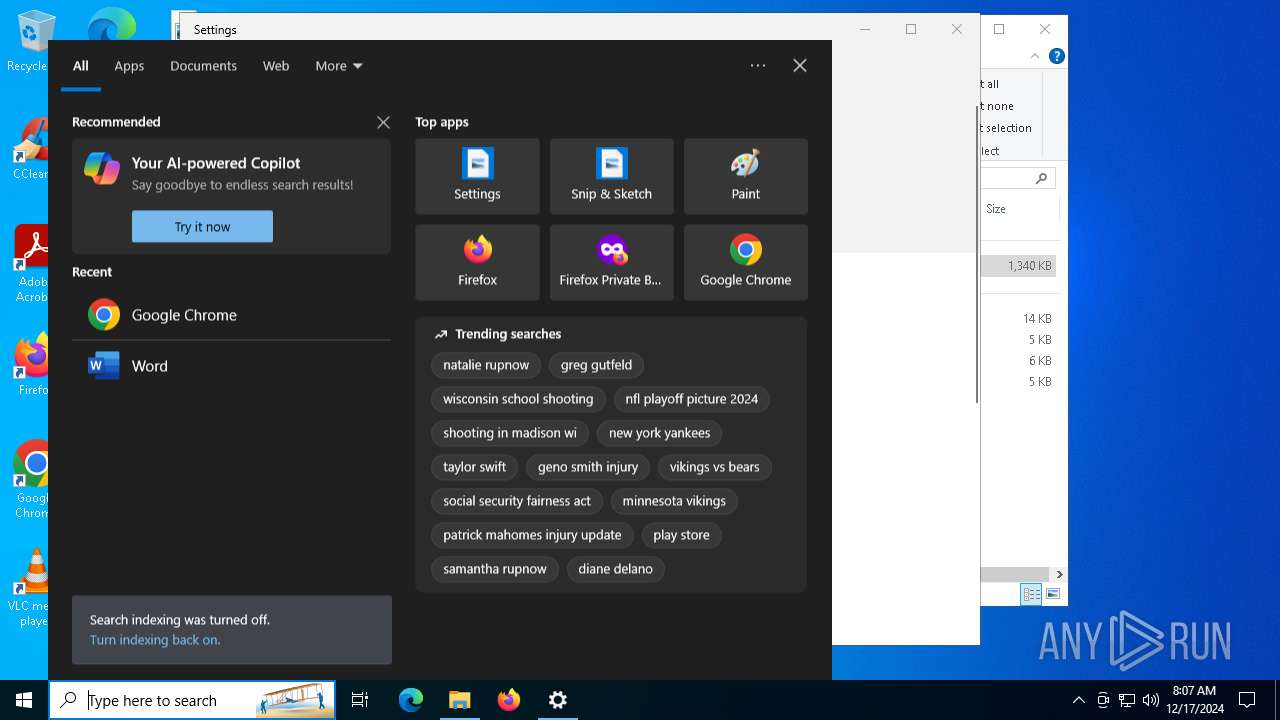Image resolution: width=1280 pixels, height=720 pixels.
Task: Search trending 'natalie rupnow'
Action: 486,365
